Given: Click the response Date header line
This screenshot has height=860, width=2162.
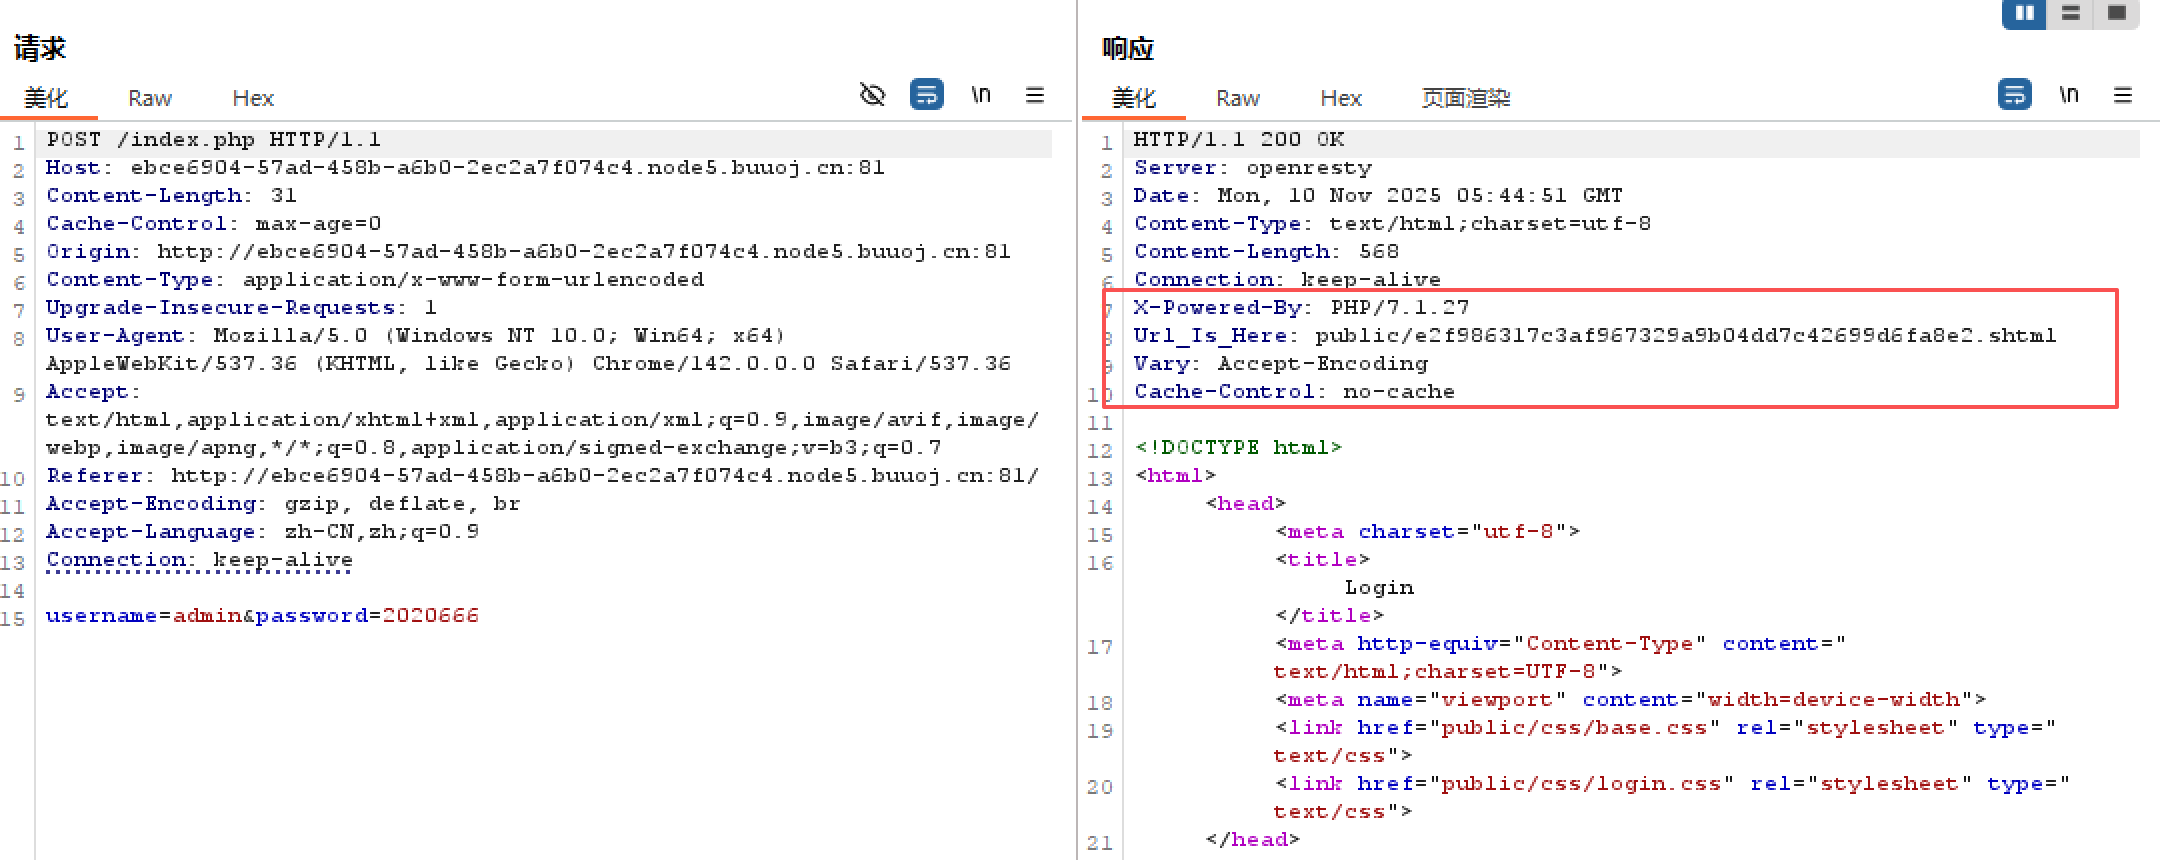Looking at the screenshot, I should point(1378,196).
